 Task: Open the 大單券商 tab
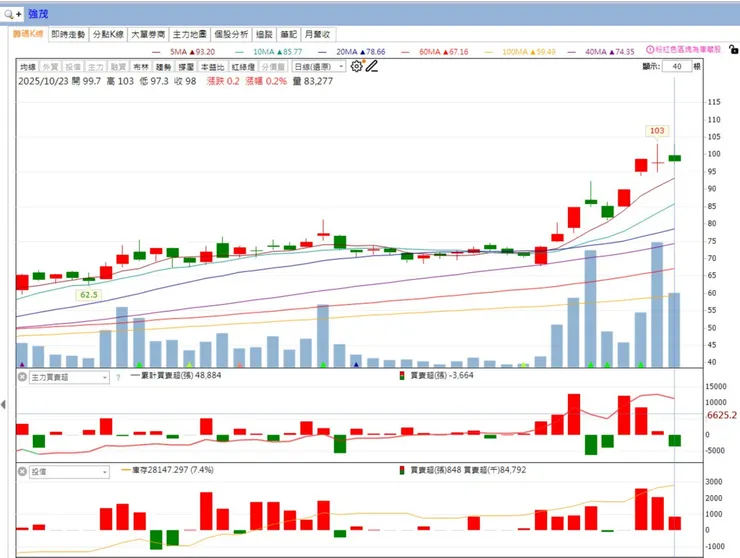[x=148, y=34]
